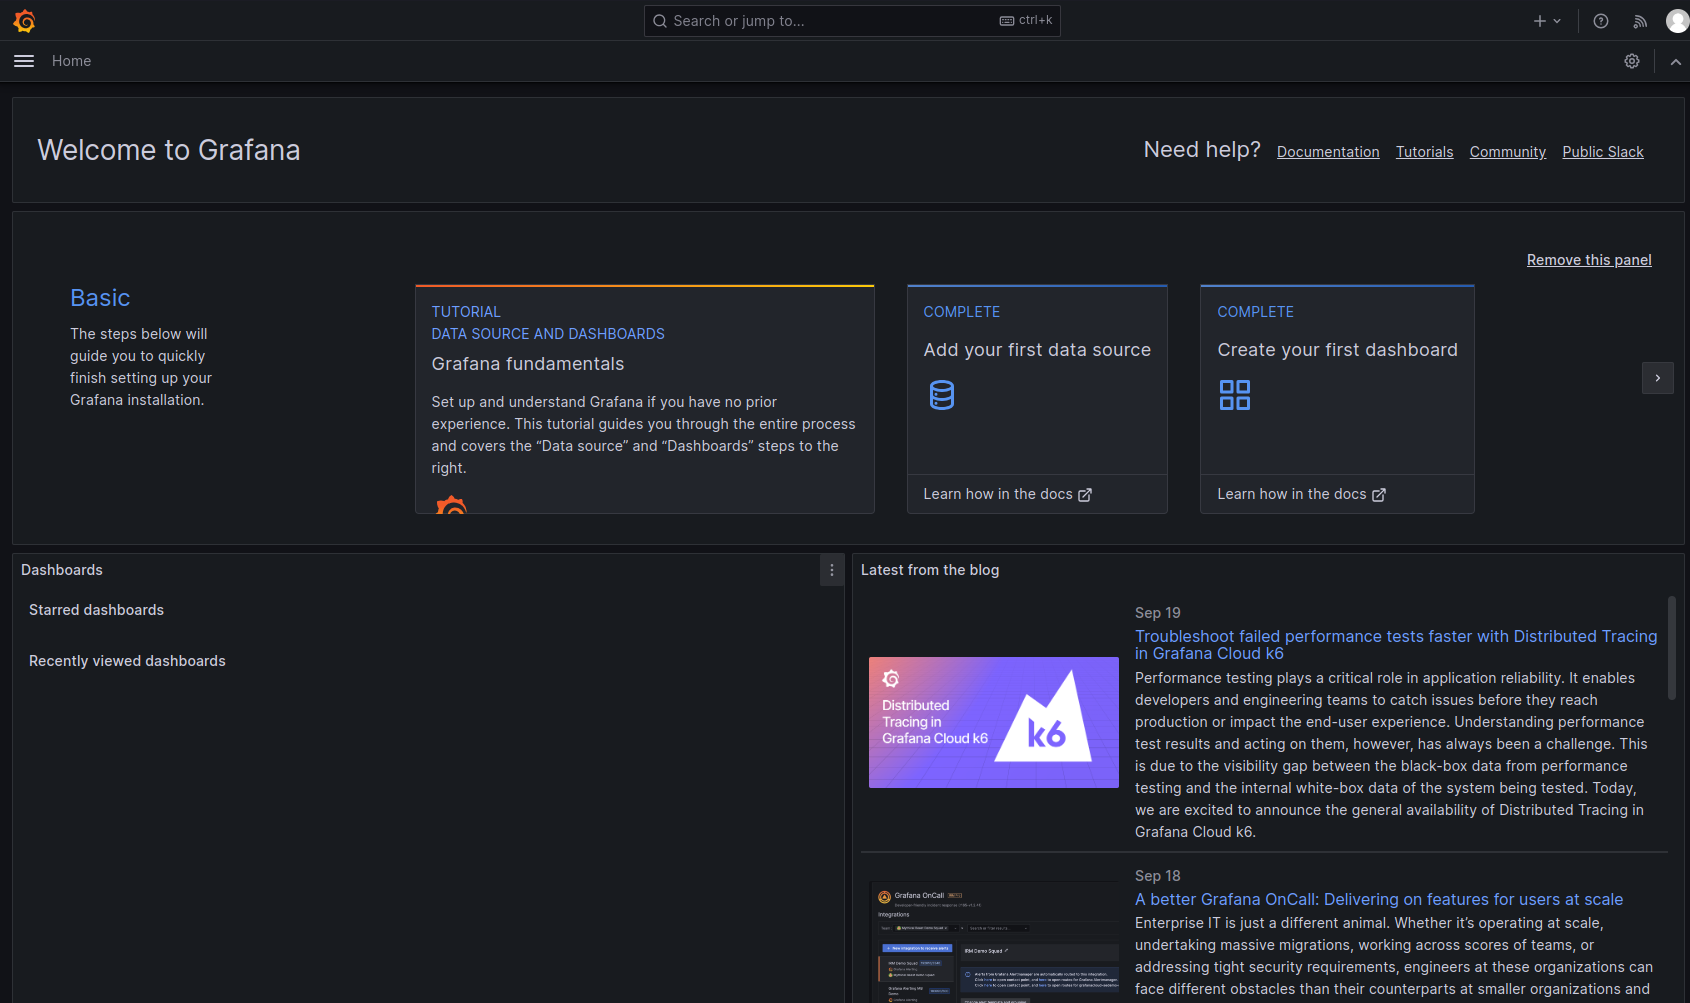Open dashboard settings gear icon
Screen dimensions: 1690x1003
pyautogui.click(x=1632, y=61)
